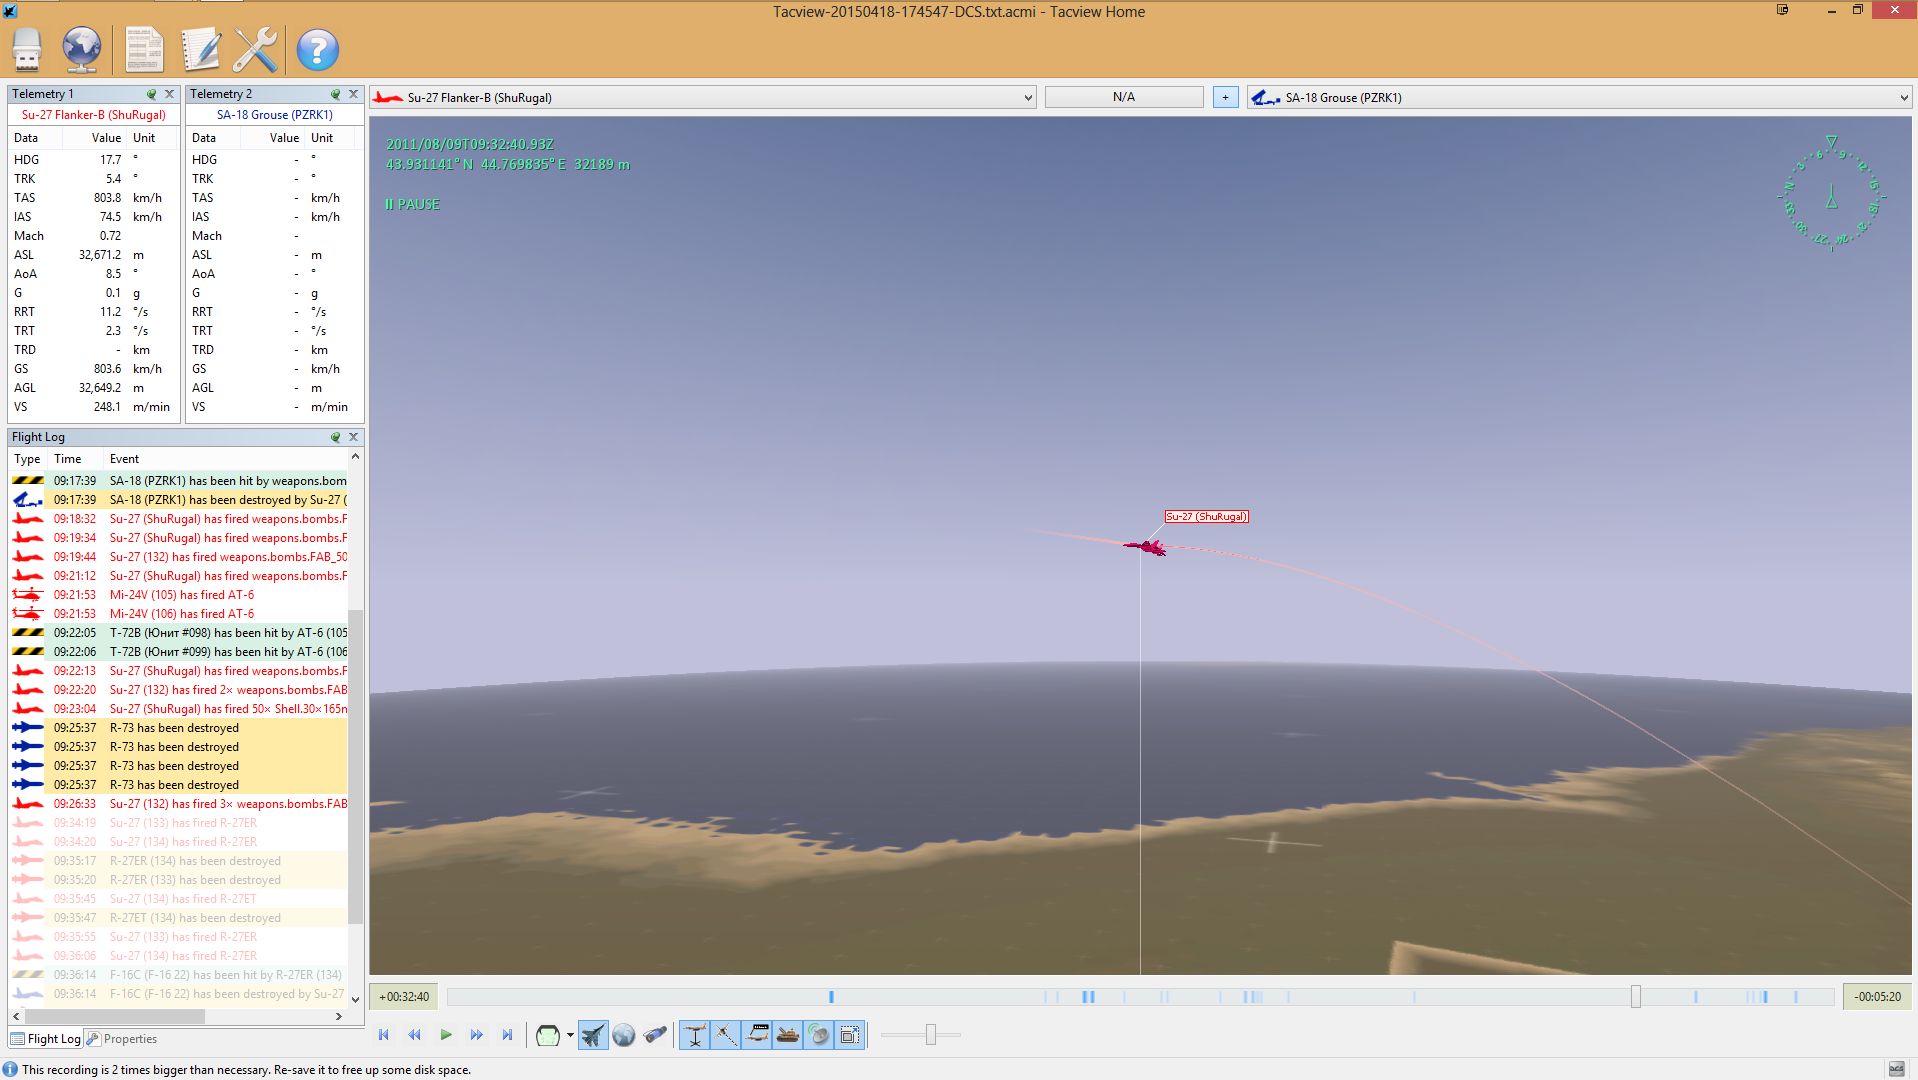Jump to the start of the recording

384,1035
